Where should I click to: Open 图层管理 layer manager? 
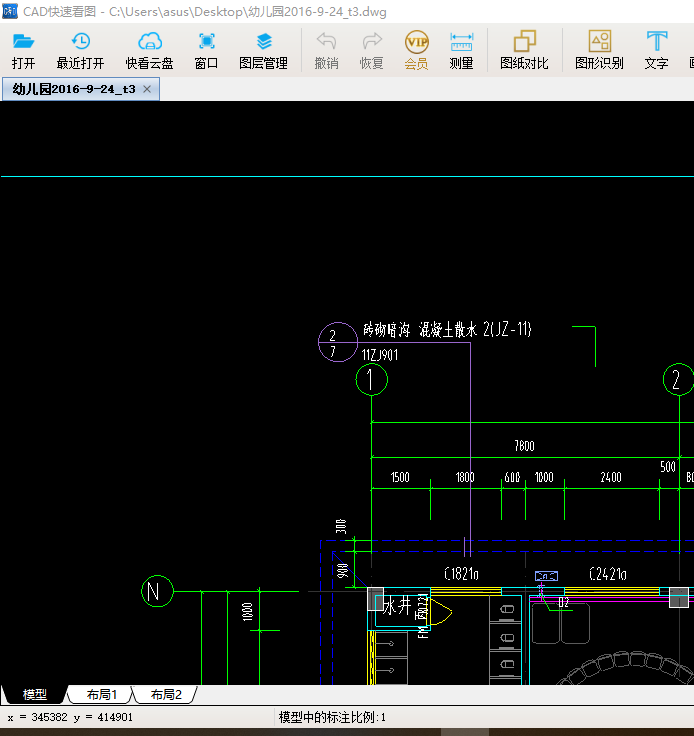click(264, 50)
